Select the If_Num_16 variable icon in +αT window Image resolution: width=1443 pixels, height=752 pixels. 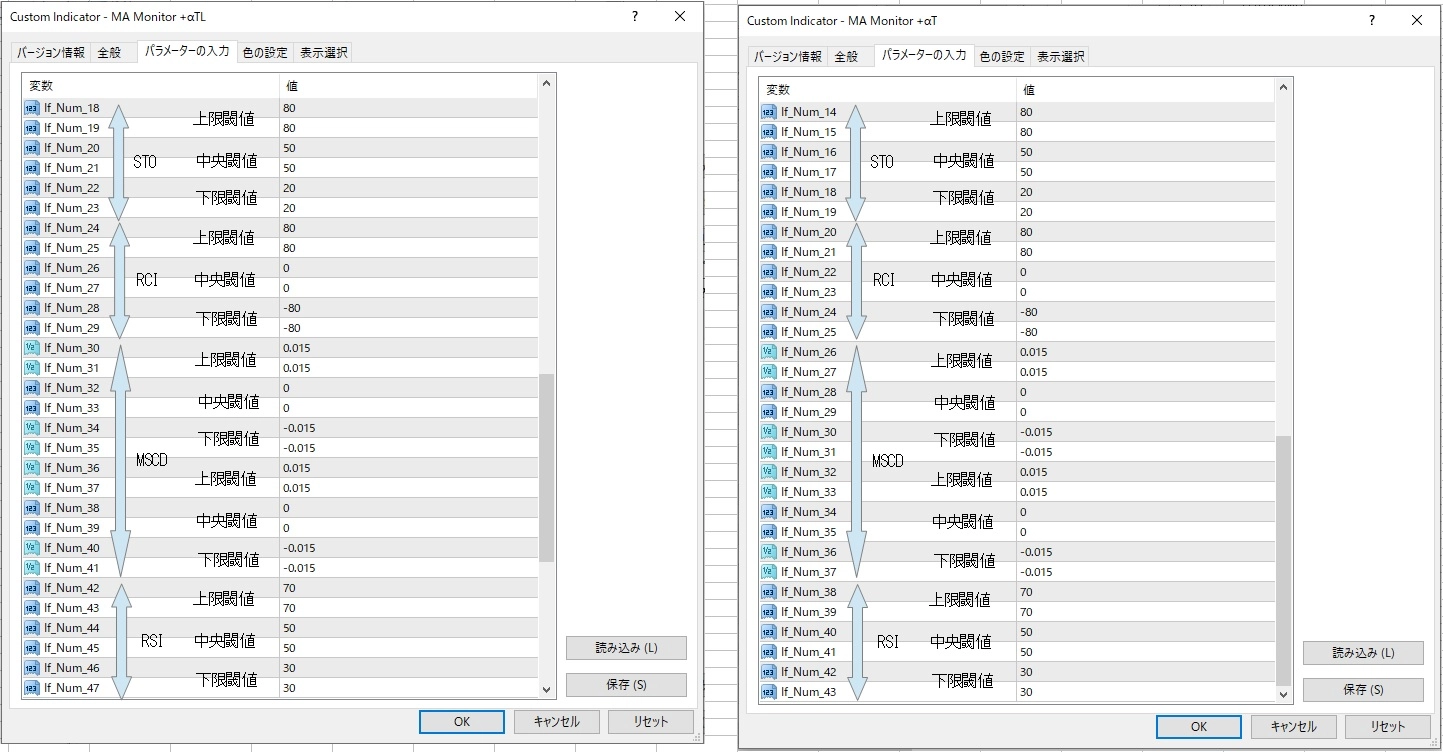click(x=769, y=152)
